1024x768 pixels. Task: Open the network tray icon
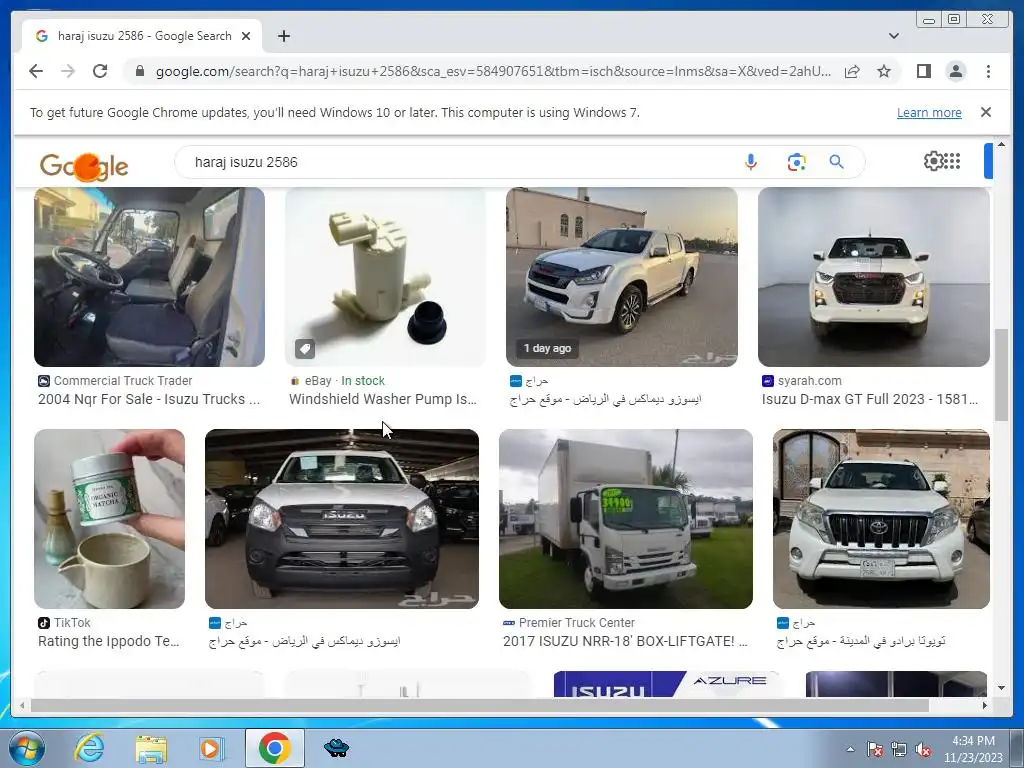click(x=899, y=750)
